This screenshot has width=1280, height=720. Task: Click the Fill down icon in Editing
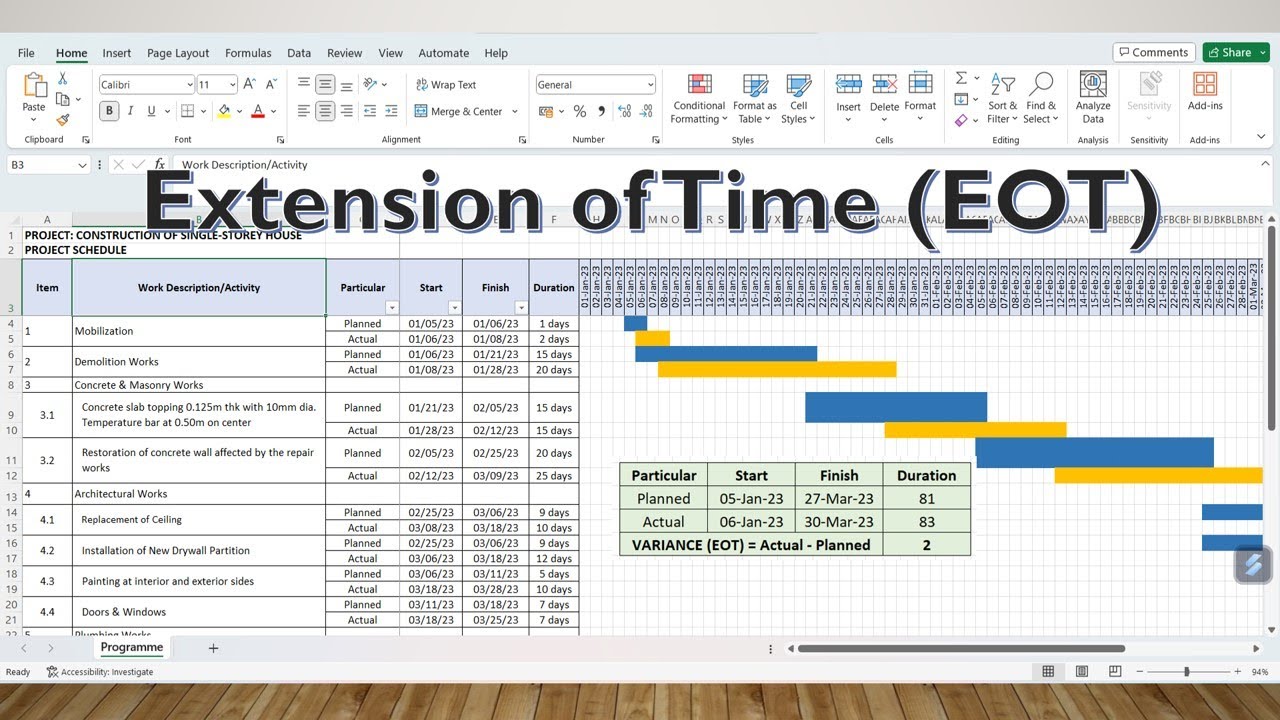pyautogui.click(x=961, y=99)
